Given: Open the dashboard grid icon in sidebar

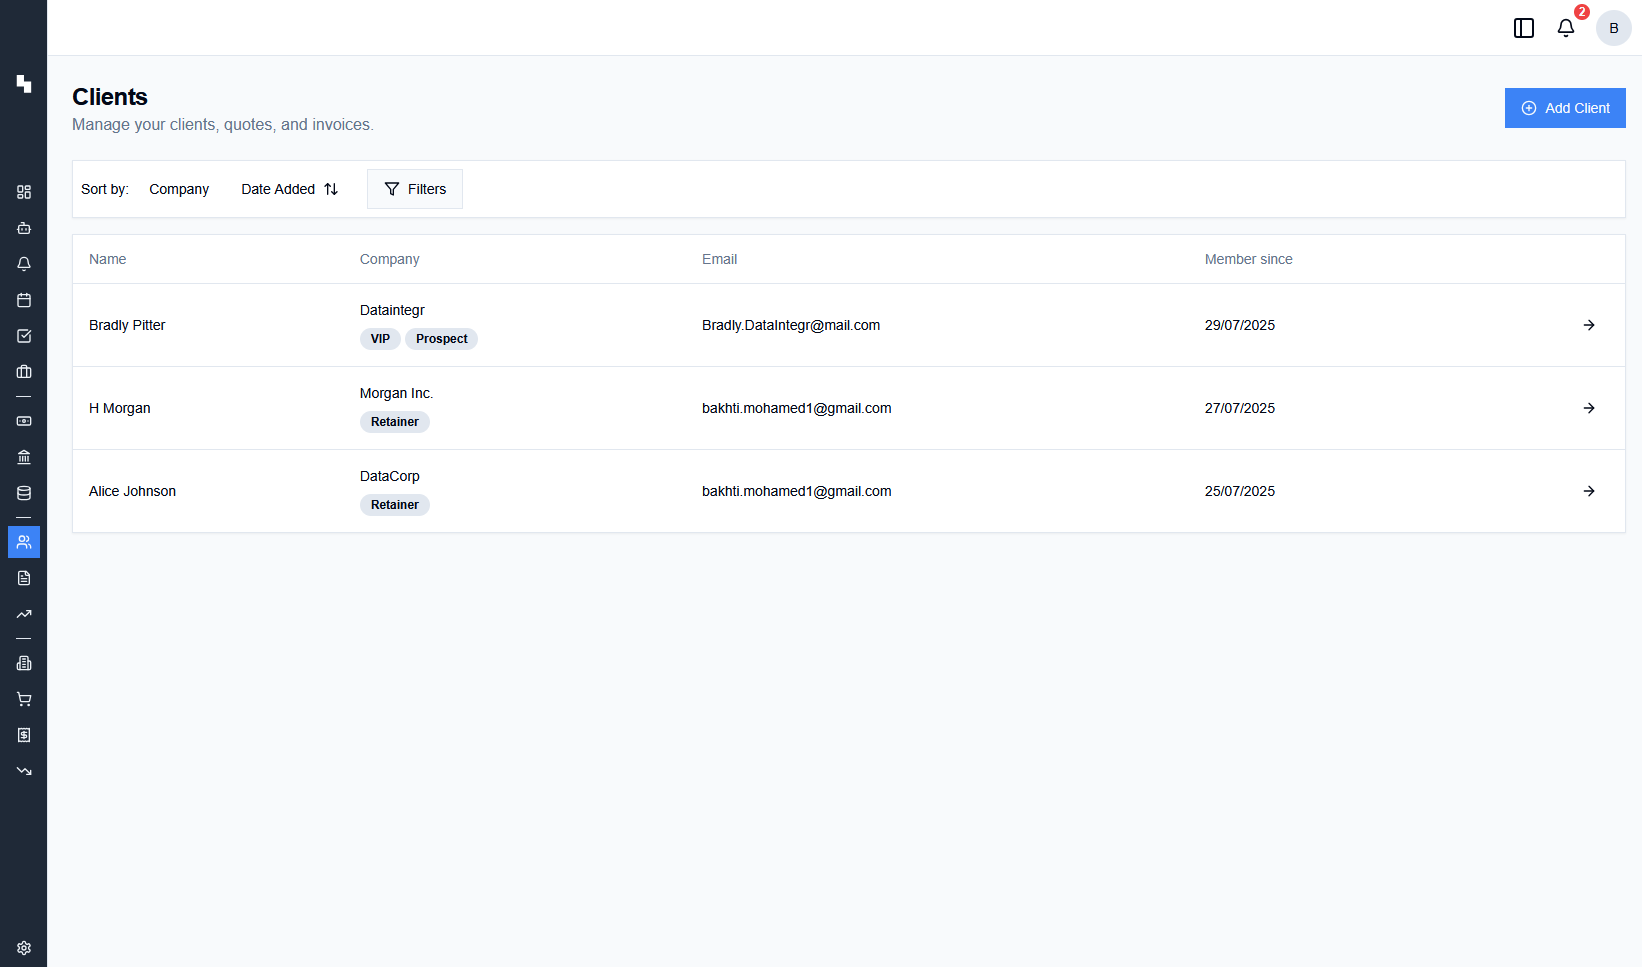Looking at the screenshot, I should click(x=24, y=192).
